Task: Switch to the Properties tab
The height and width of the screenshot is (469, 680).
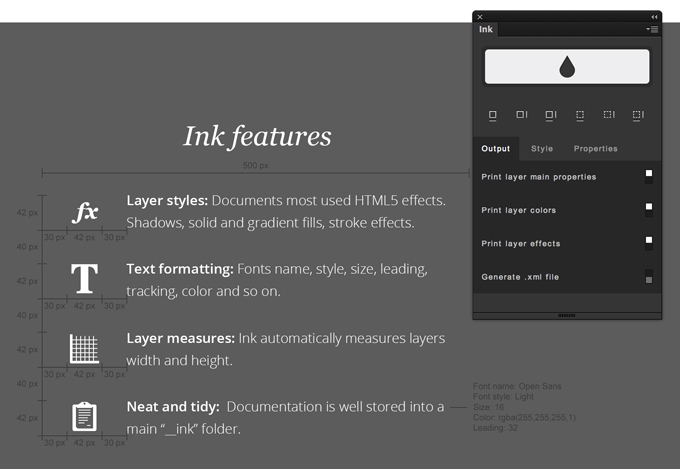Action: (595, 148)
